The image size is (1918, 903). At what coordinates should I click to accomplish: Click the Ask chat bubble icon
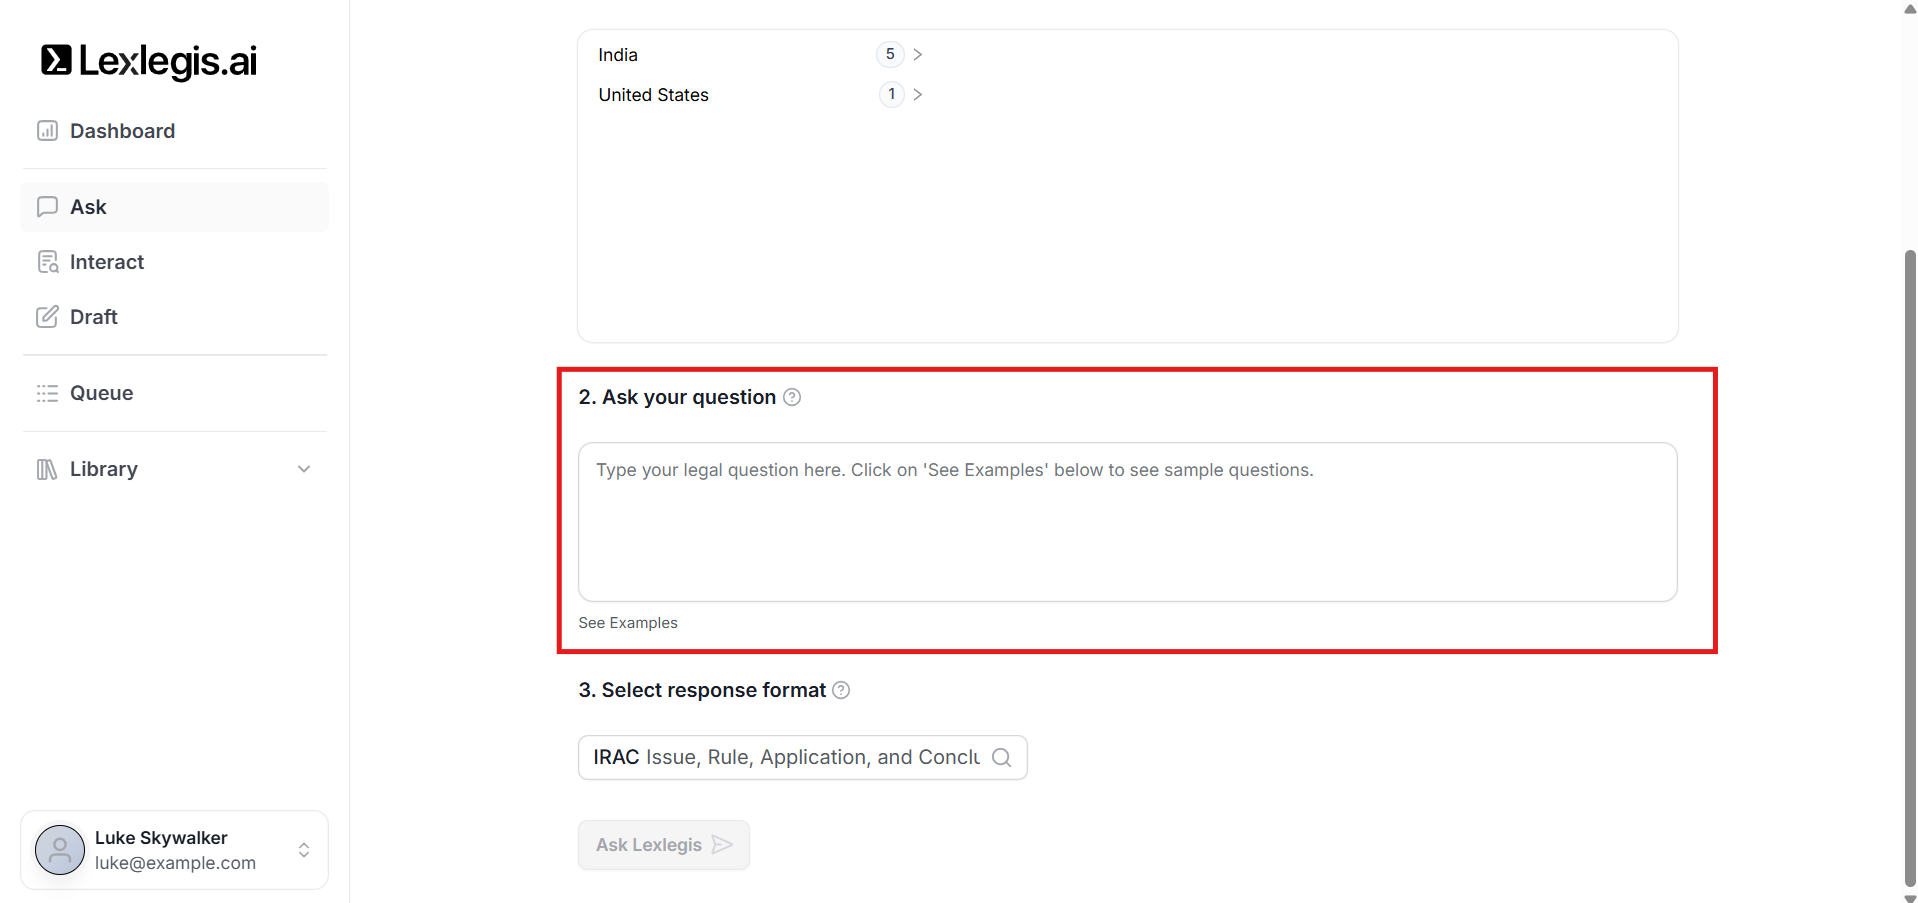(x=47, y=207)
